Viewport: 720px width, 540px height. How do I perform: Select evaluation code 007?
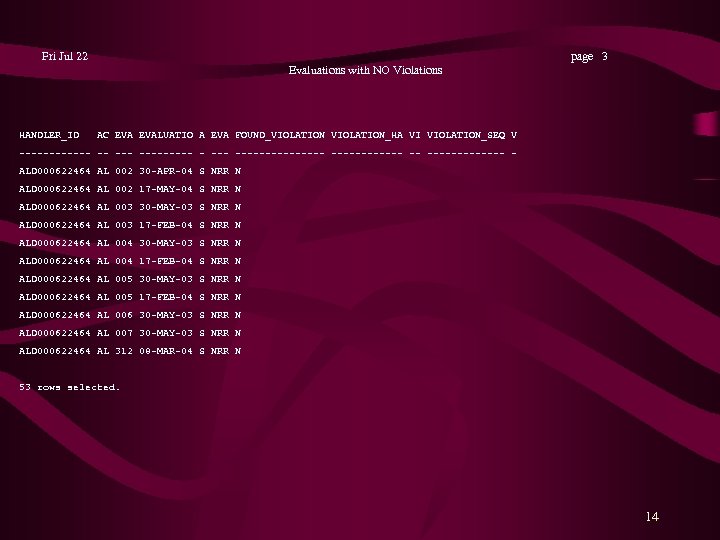124,333
